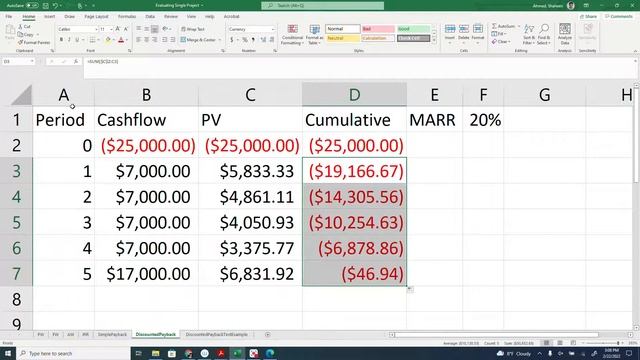Click Merge & Center
This screenshot has height=360, width=640.
pos(198,40)
